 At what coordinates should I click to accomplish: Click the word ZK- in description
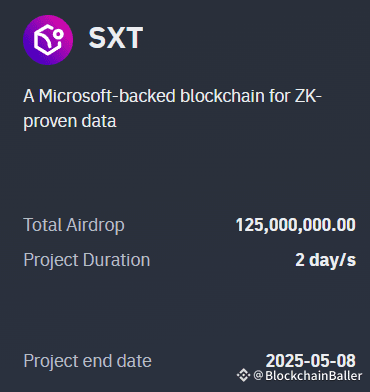point(306,96)
